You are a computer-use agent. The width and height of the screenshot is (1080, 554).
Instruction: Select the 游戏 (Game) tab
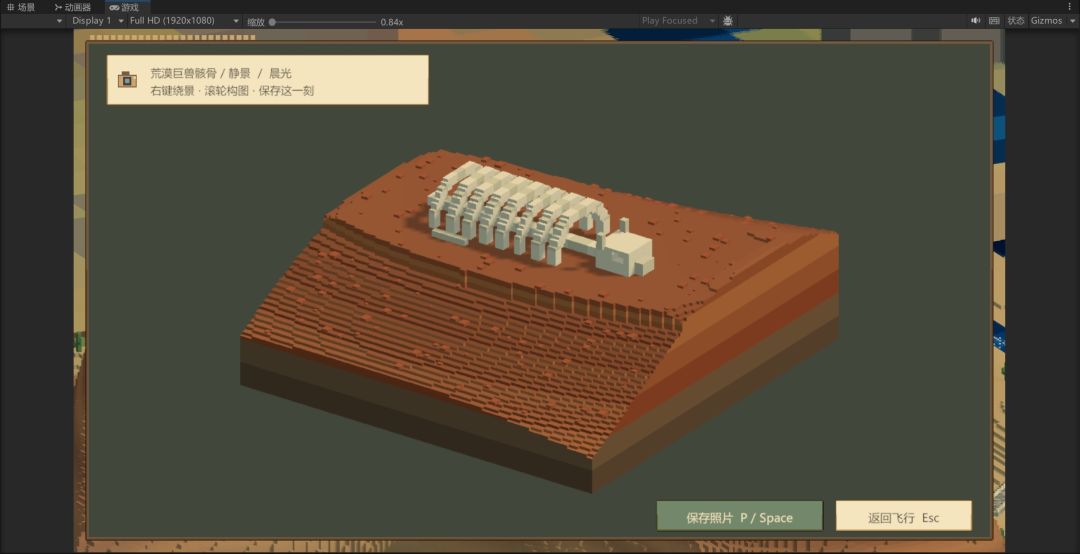point(124,7)
